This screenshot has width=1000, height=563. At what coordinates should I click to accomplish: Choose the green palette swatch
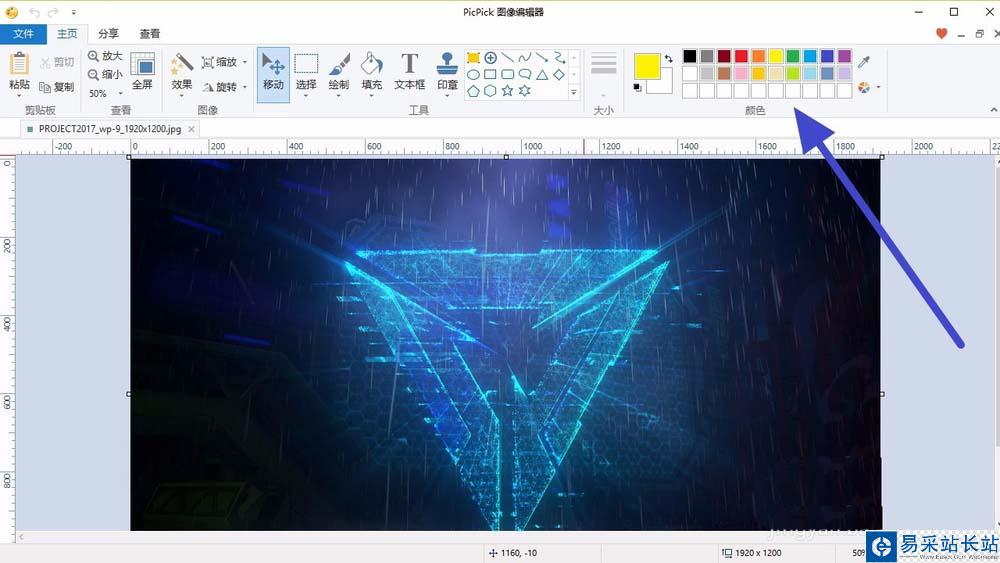pos(793,56)
